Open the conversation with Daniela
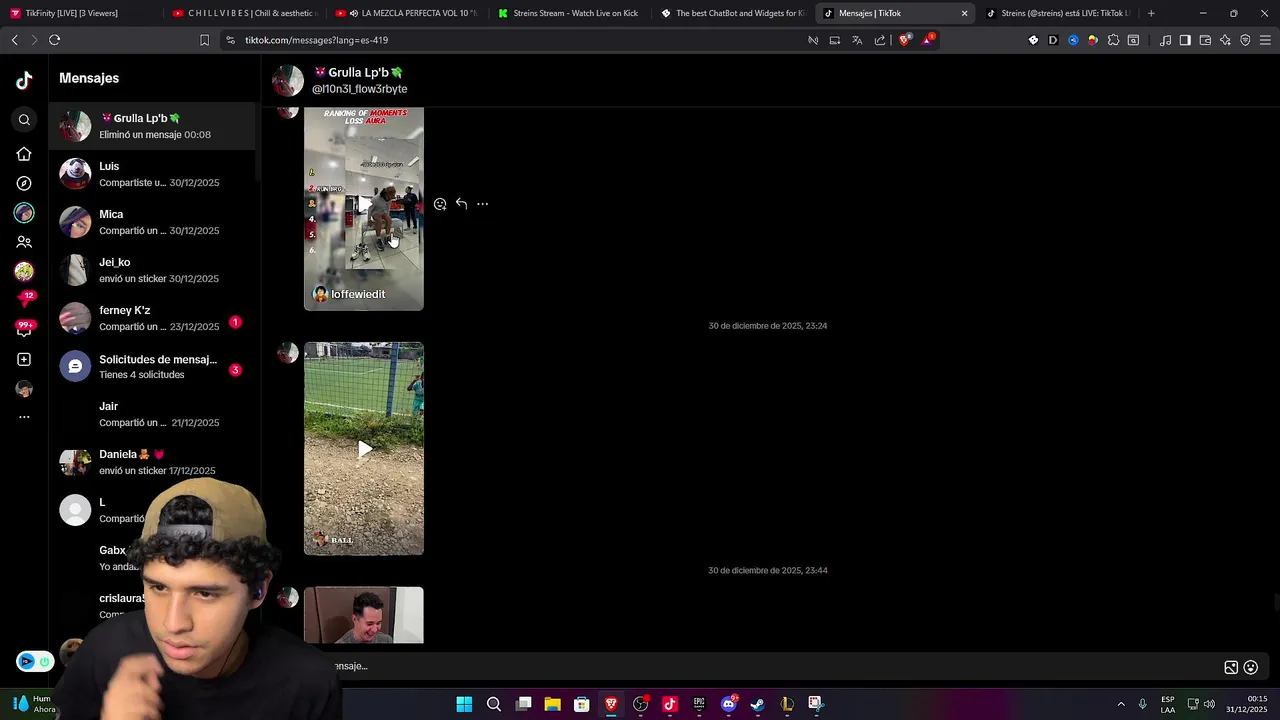This screenshot has width=1280, height=720. point(152,462)
